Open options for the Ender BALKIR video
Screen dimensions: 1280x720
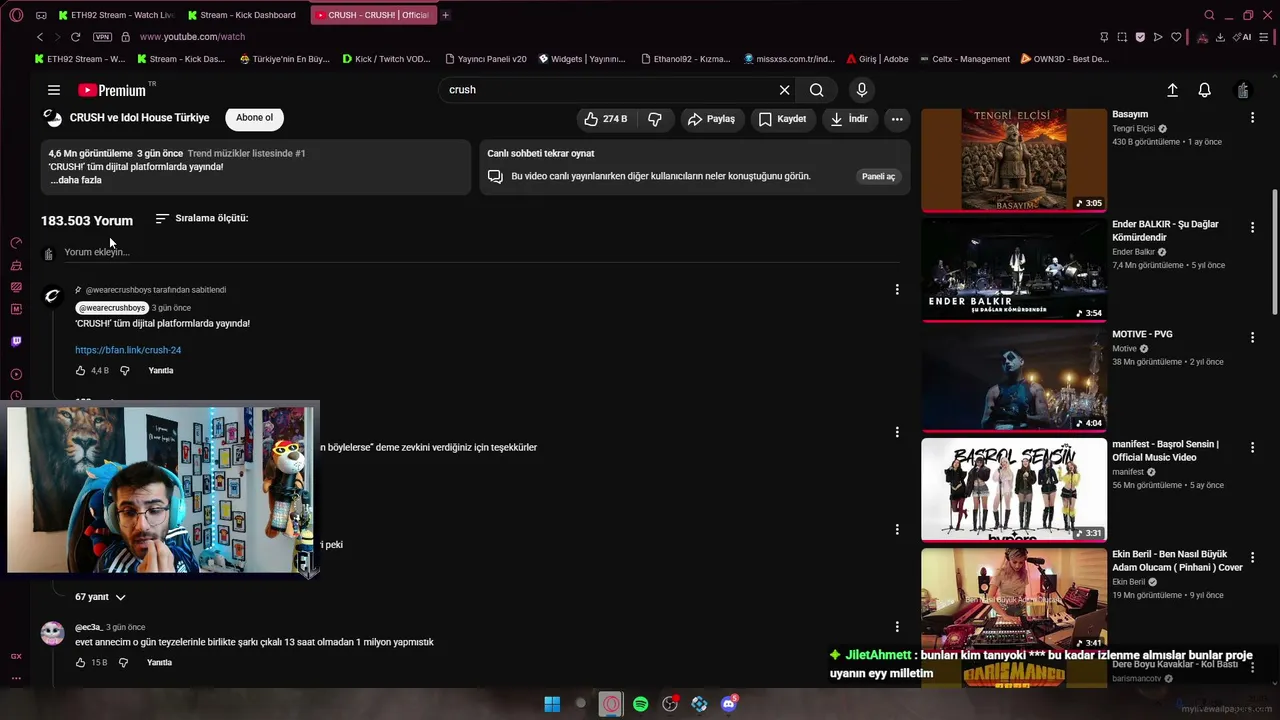click(x=1252, y=228)
